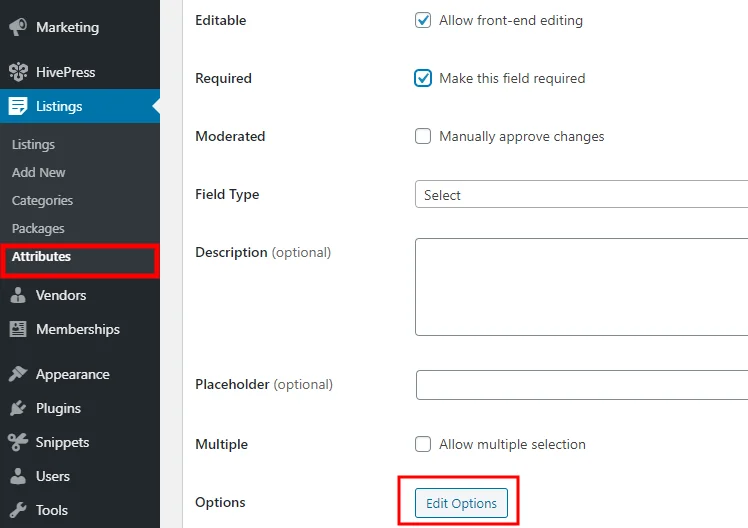Click the Memberships card icon
Screen dimensions: 748x528
coord(18,329)
